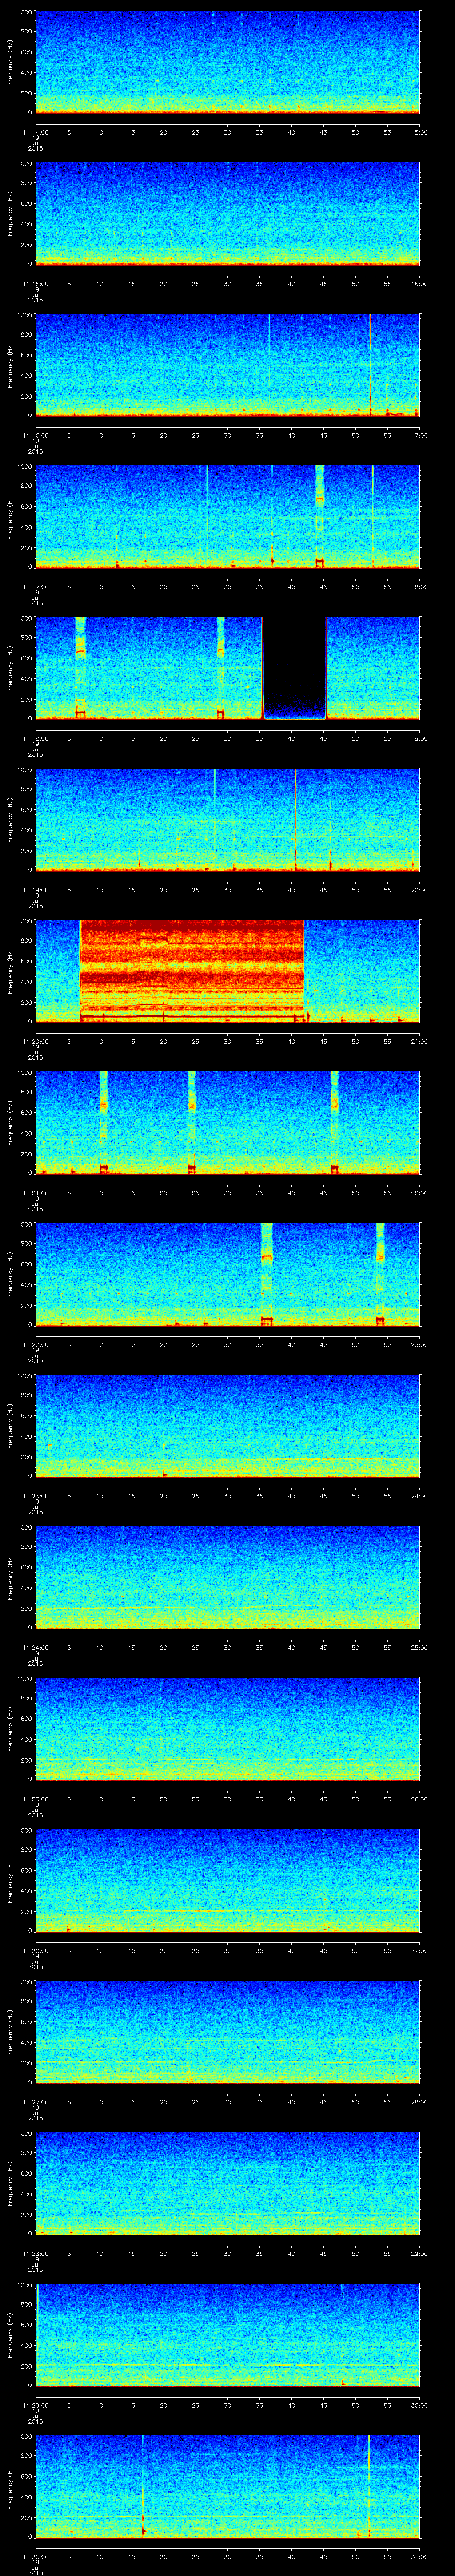
Task: Click the Frequency (Hz) axis label of the 11:20 spectrogram
Action: point(10,970)
